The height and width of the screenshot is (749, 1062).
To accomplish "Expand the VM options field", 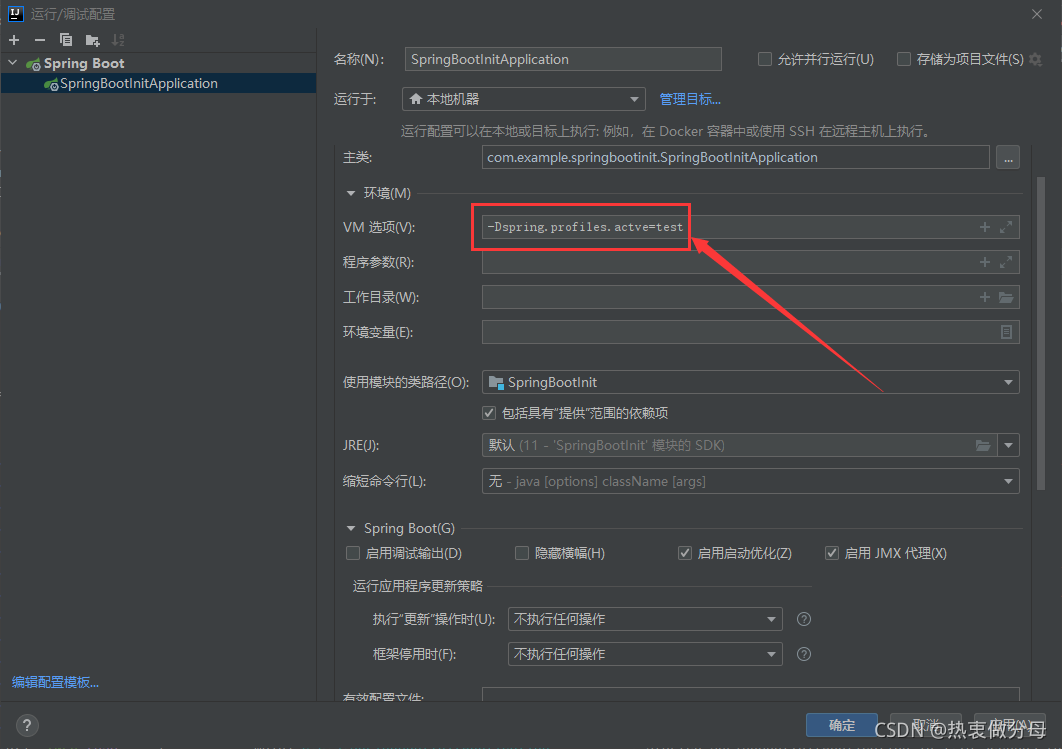I will [x=1006, y=228].
